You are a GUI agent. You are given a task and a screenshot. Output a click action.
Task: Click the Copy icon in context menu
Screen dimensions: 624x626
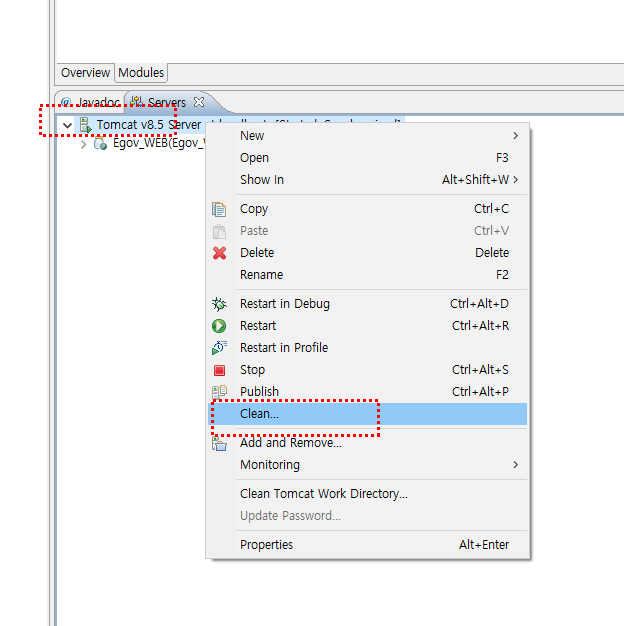(219, 209)
